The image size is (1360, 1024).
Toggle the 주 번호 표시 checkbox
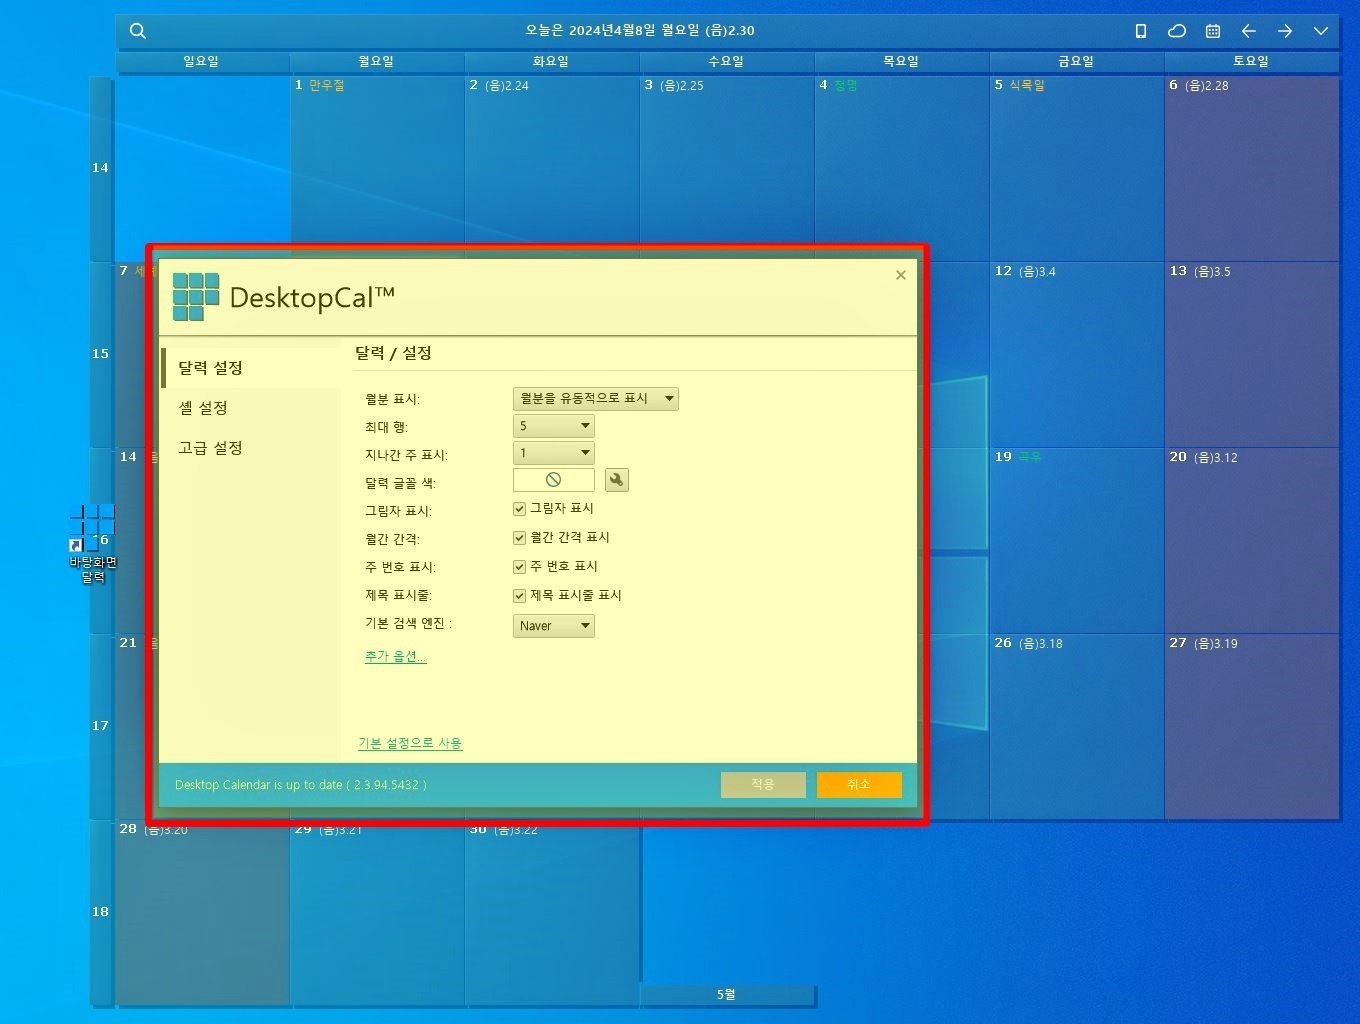(x=519, y=567)
